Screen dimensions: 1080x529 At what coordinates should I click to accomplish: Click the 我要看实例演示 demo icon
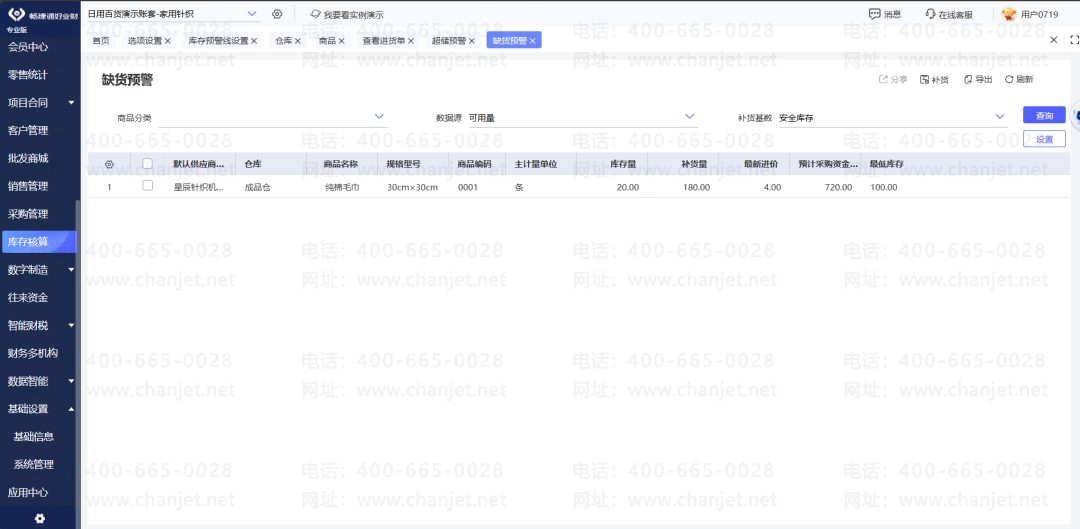pyautogui.click(x=315, y=14)
